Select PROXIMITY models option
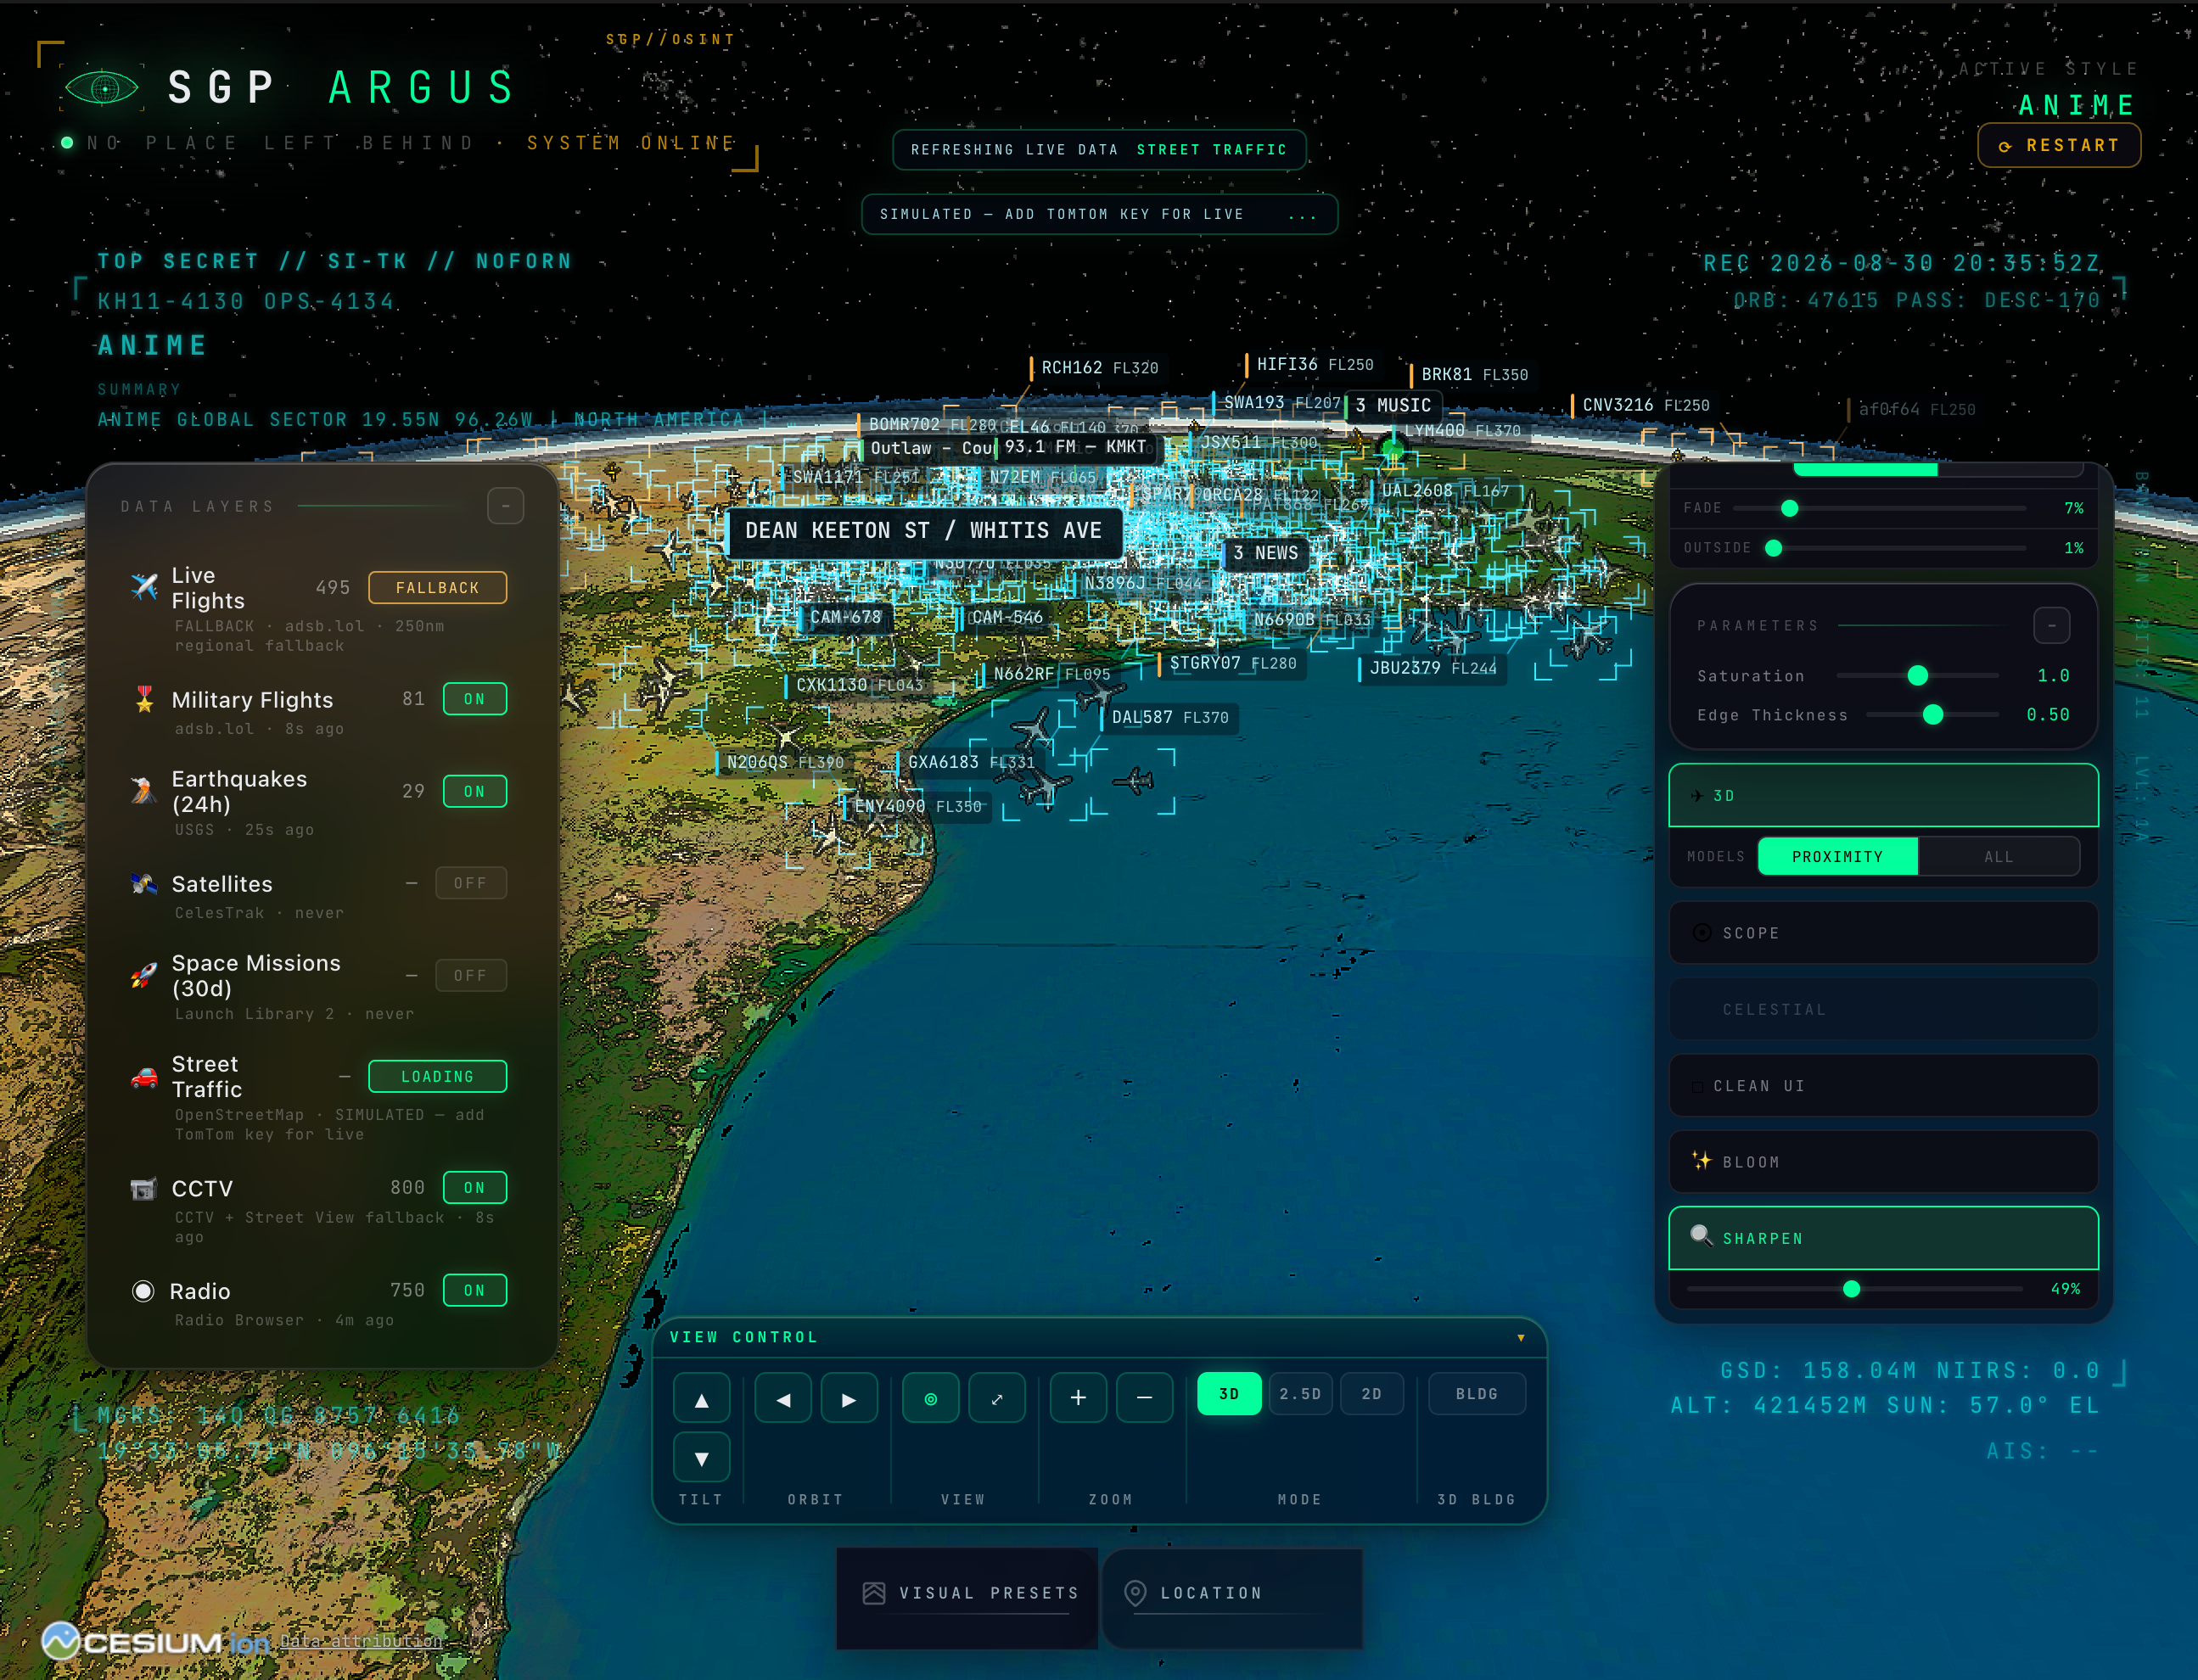This screenshot has height=1680, width=2198. (x=1837, y=857)
